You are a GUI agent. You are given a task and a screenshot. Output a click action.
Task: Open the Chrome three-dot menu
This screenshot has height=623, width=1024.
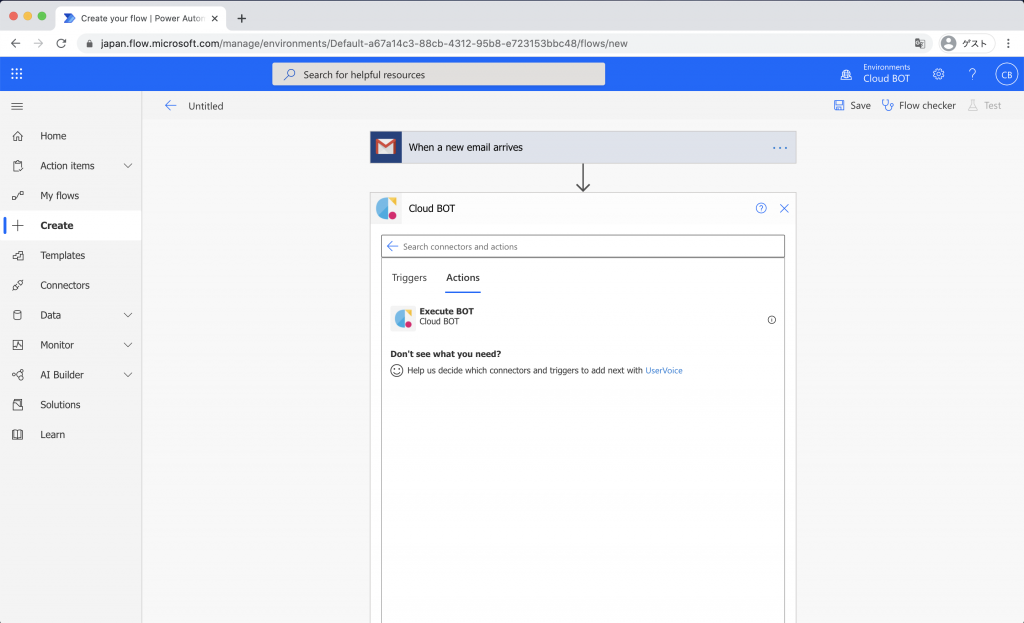pos(1008,44)
